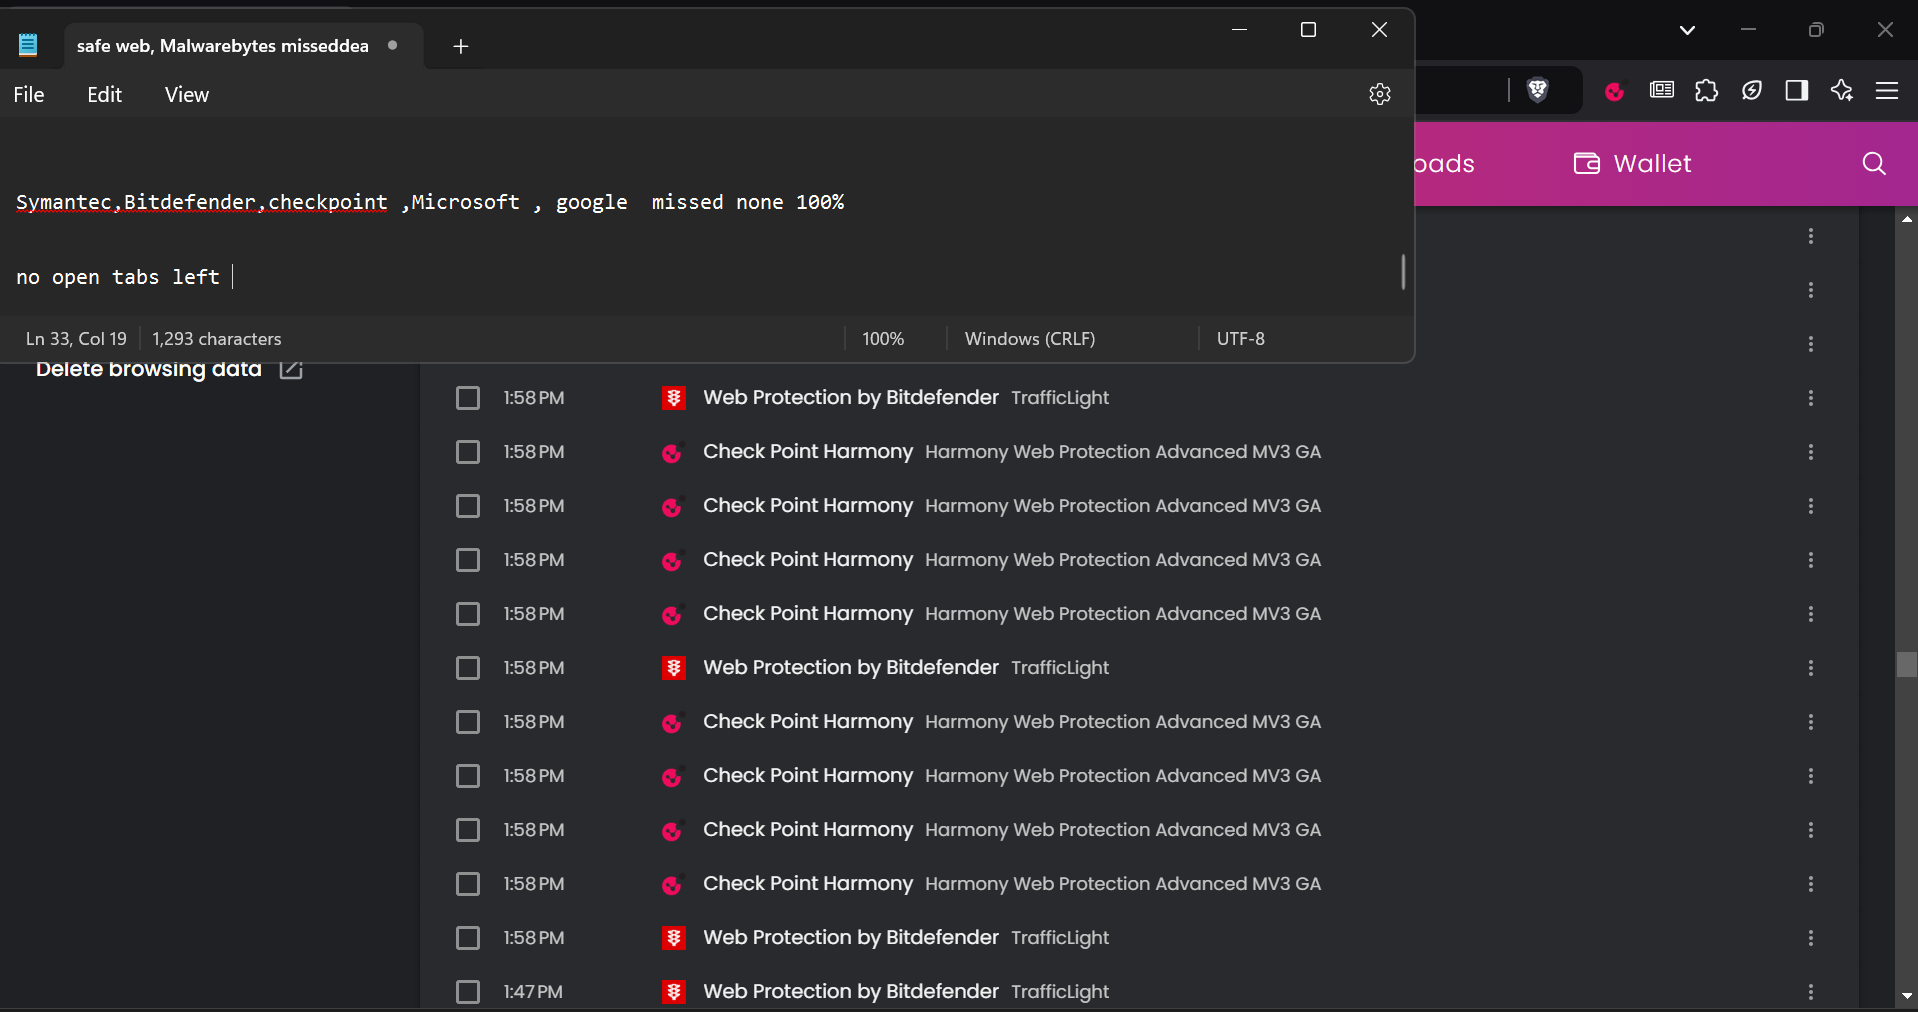Click 'Windows (CRLF)' line ending indicator
Screen dimensions: 1918x1012
pyautogui.click(x=1030, y=339)
